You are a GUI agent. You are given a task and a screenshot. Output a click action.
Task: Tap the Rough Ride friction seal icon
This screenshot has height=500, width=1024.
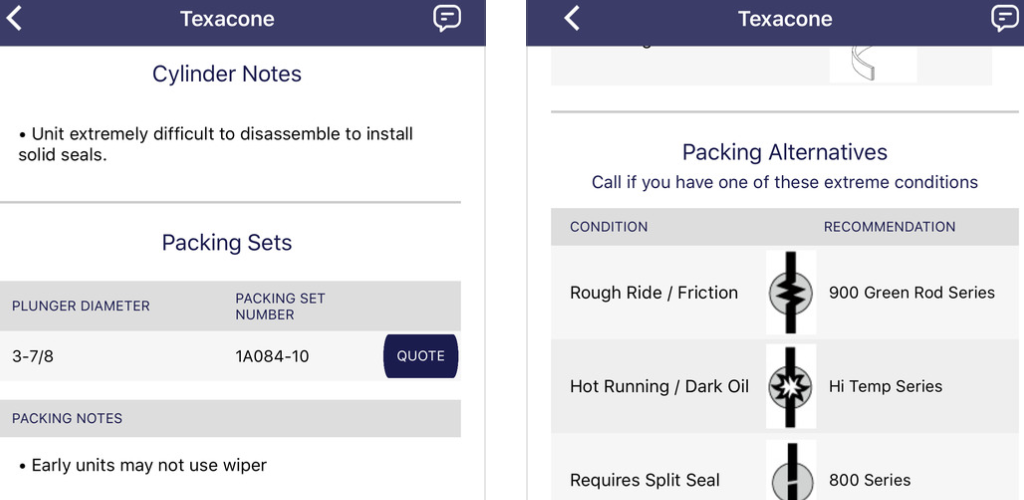point(791,292)
